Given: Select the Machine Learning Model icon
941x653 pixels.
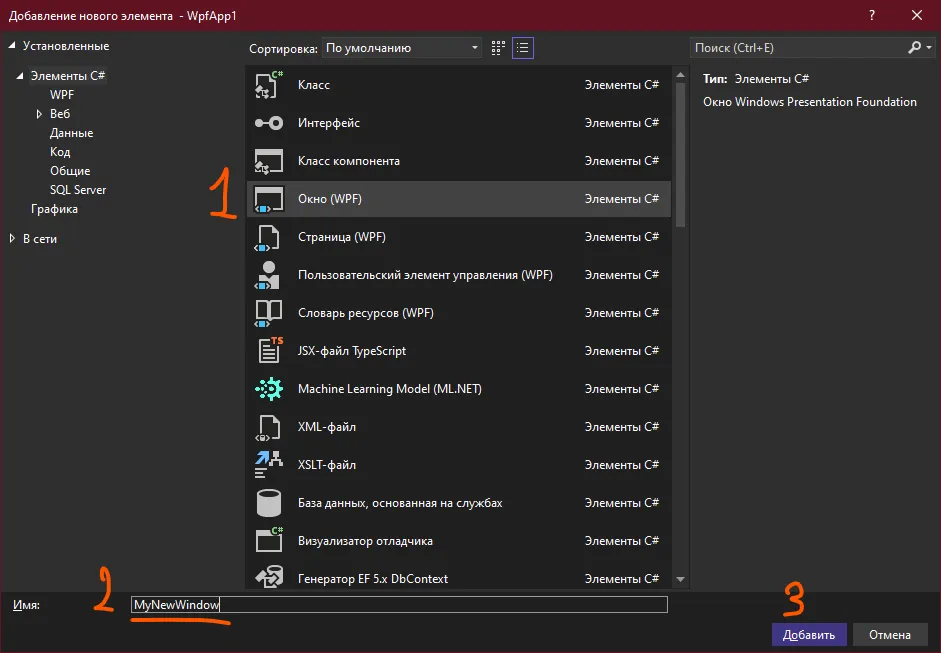Looking at the screenshot, I should tap(268, 389).
